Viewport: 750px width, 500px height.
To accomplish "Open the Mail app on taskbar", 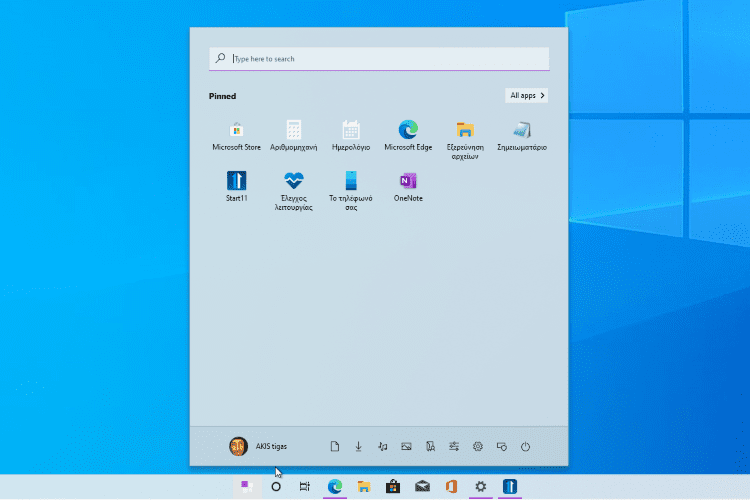I will tap(422, 487).
